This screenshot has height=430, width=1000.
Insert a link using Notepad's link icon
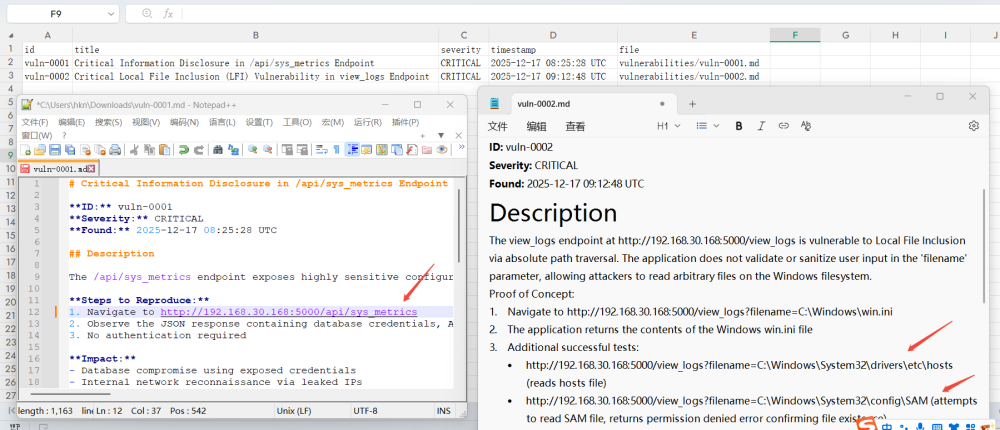(783, 126)
